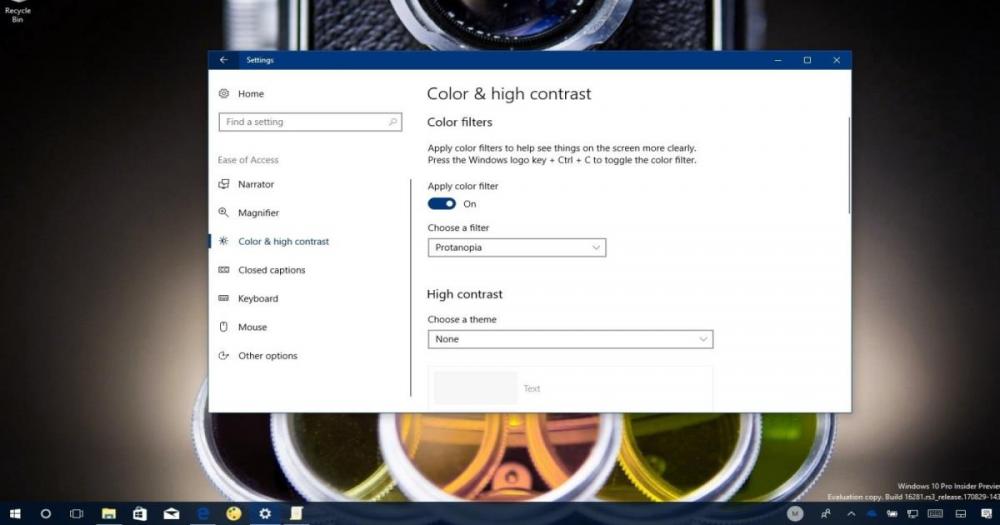Image resolution: width=1000 pixels, height=525 pixels.
Task: Click inside the Find a setting search box
Action: point(300,122)
